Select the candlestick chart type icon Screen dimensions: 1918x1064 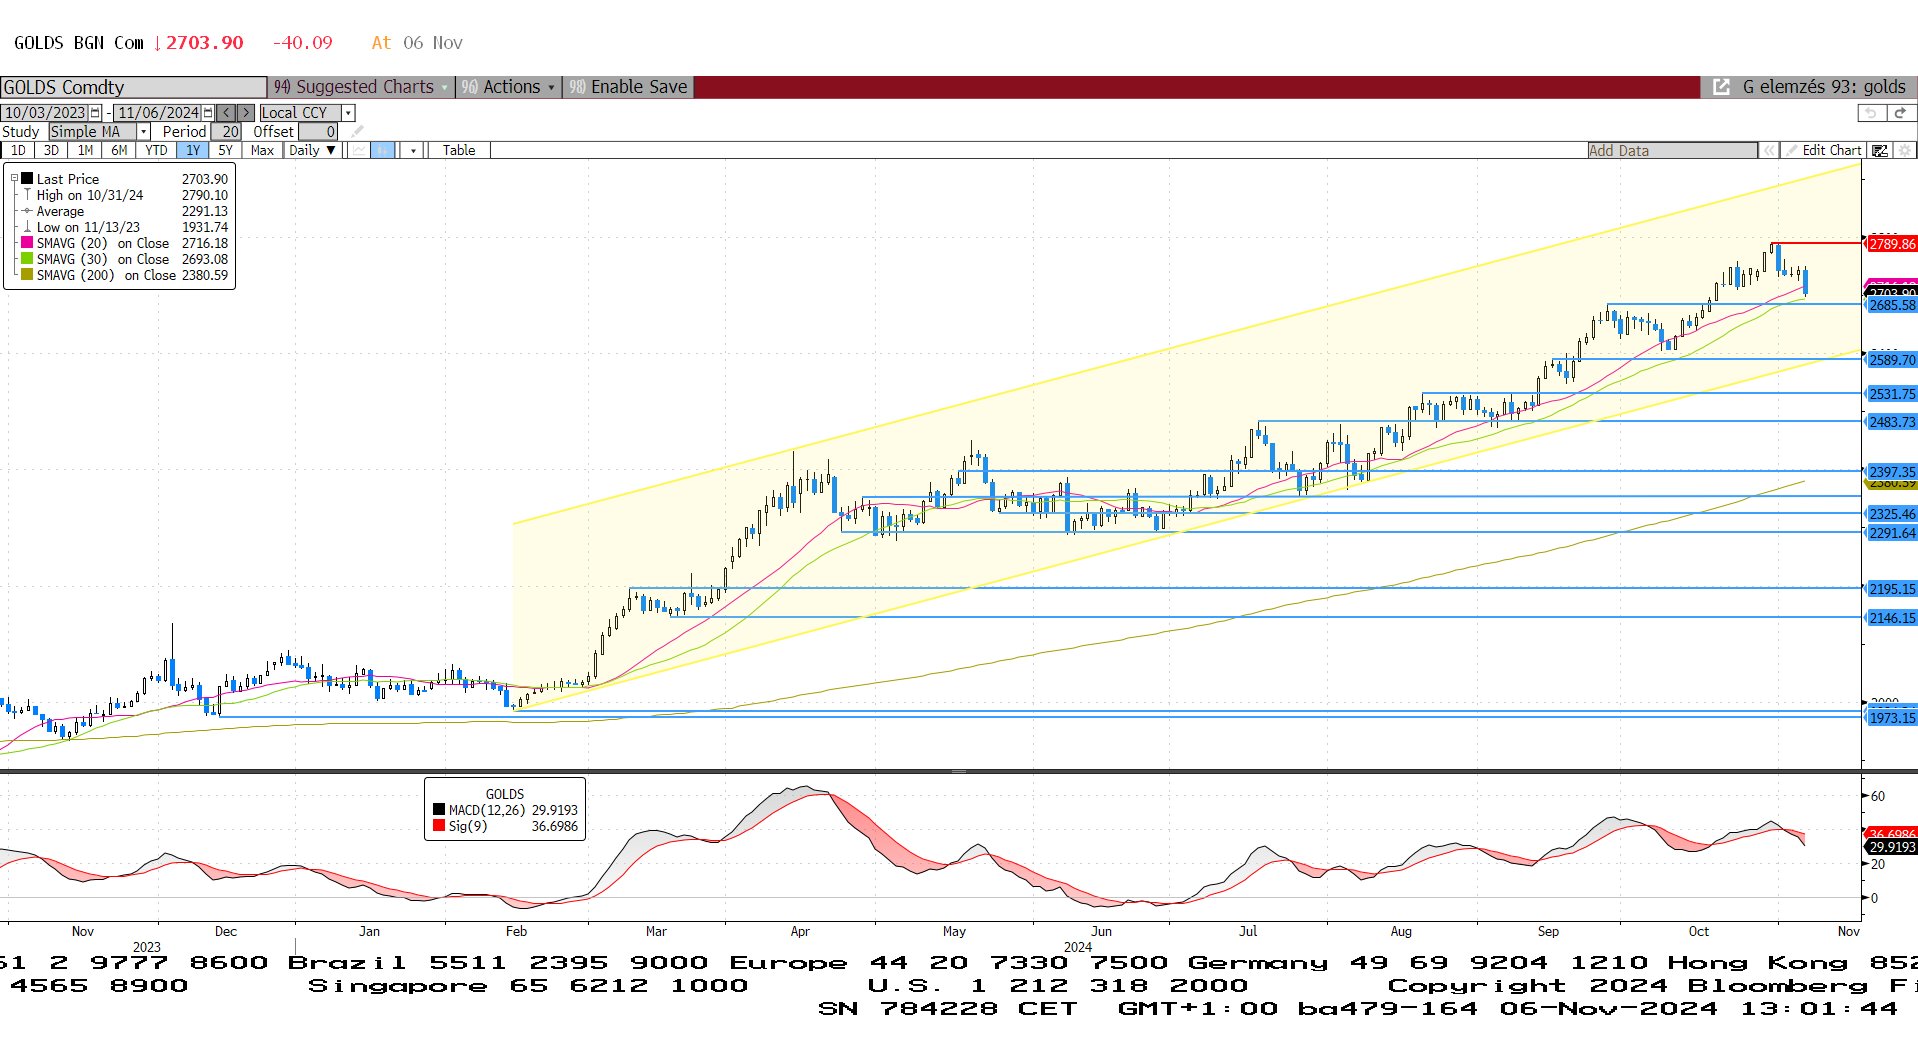coord(383,150)
